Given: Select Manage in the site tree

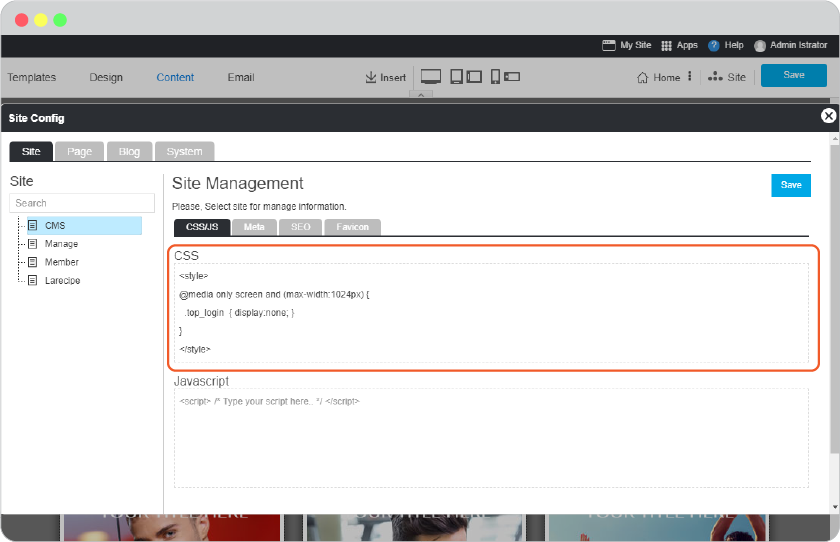Looking at the screenshot, I should [x=62, y=244].
